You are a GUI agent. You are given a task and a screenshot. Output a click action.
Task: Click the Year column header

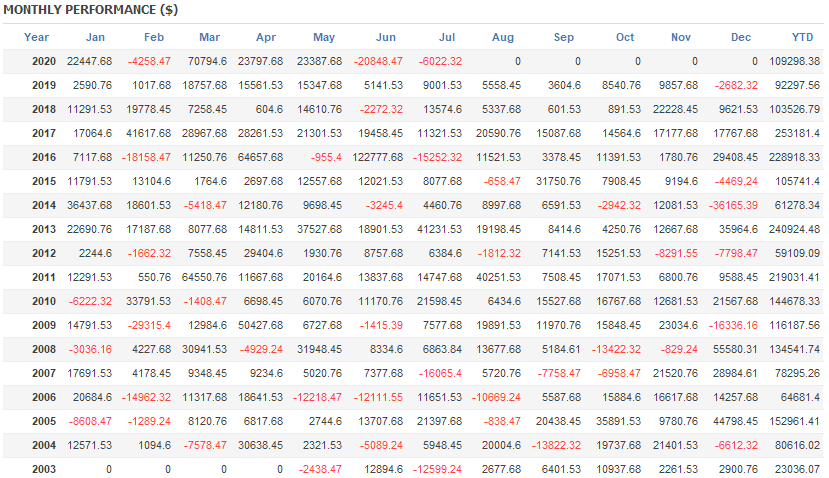tap(36, 37)
